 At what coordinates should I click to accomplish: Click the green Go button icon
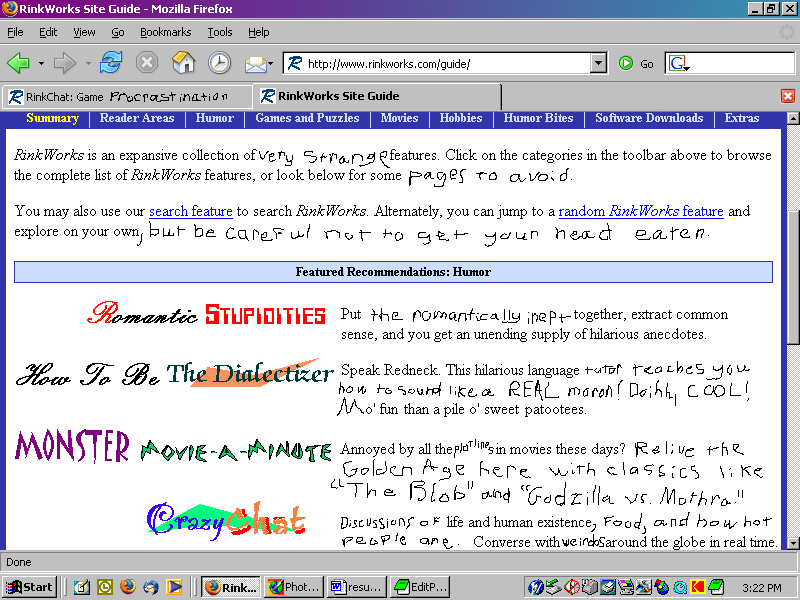tap(626, 63)
